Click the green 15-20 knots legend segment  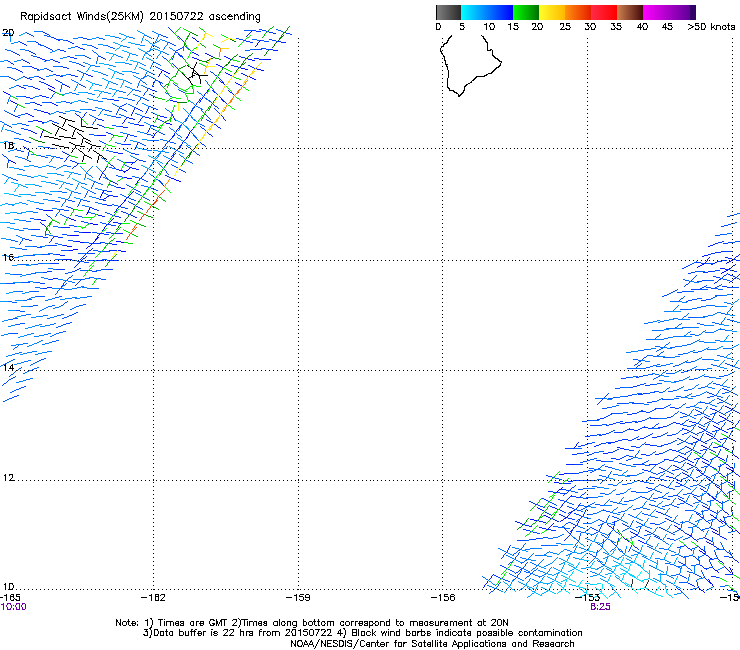pos(526,12)
